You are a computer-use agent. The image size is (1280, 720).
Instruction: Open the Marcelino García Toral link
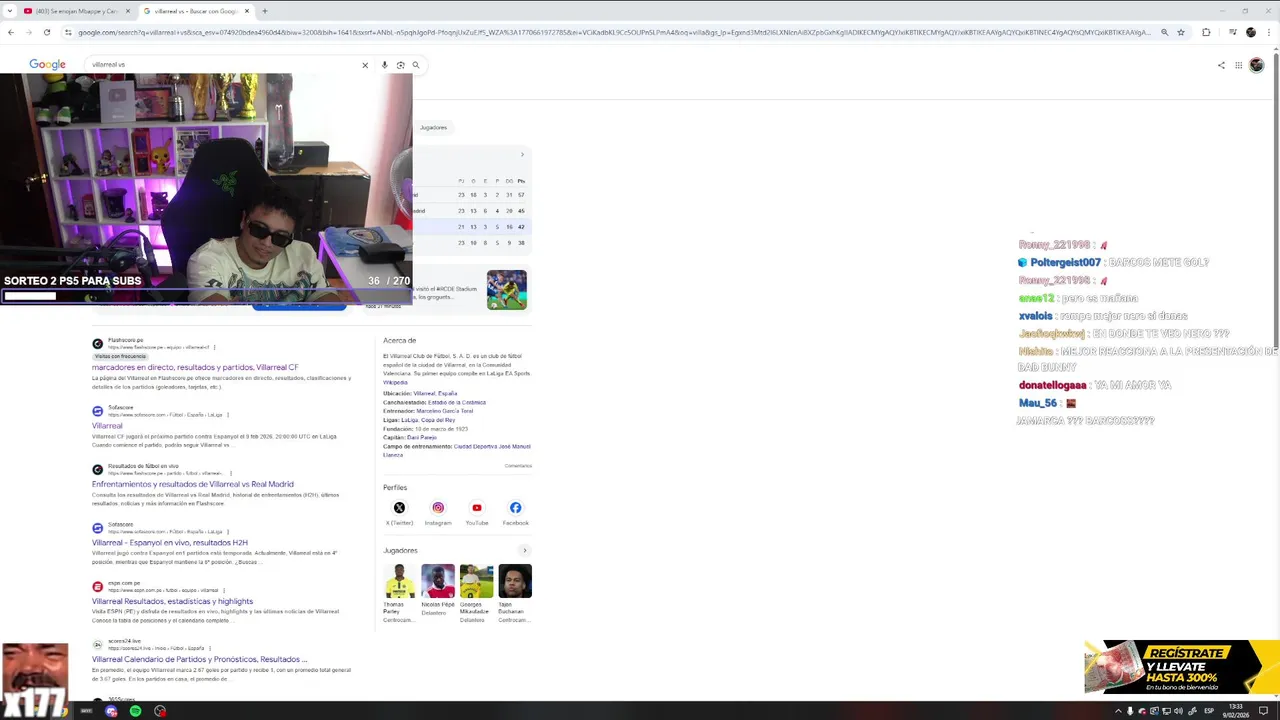point(445,411)
